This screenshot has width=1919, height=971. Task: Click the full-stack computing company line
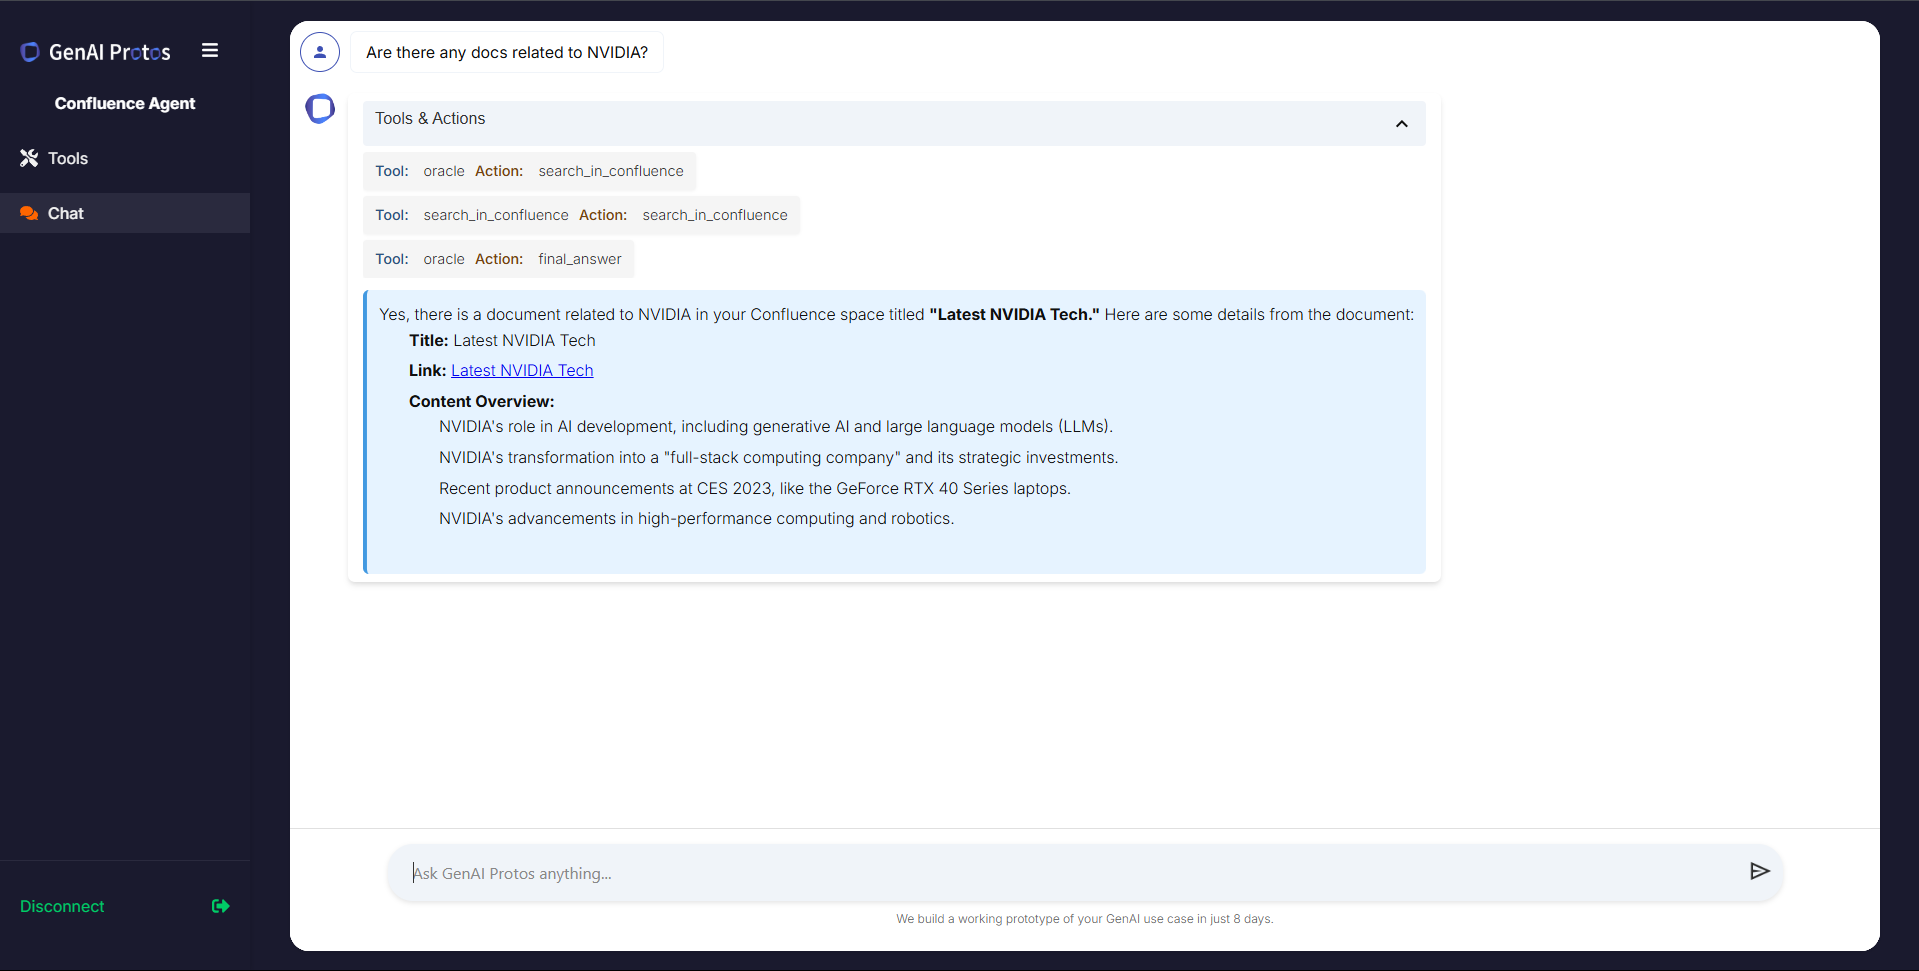click(778, 457)
